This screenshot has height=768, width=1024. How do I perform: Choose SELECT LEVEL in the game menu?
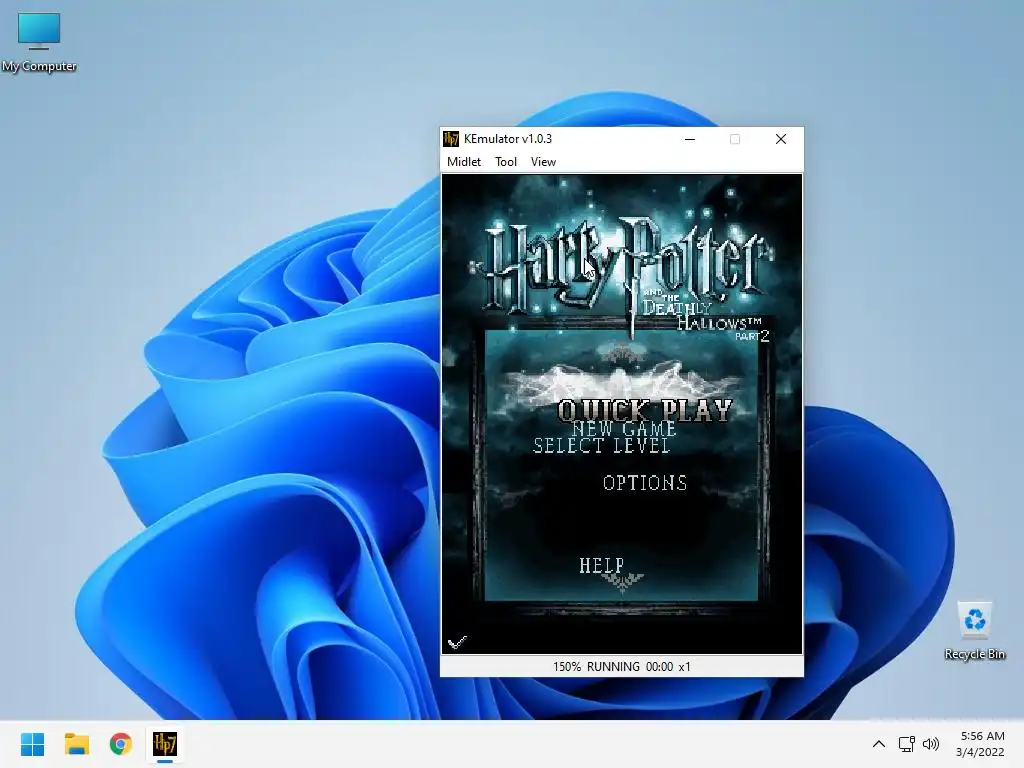tap(601, 446)
